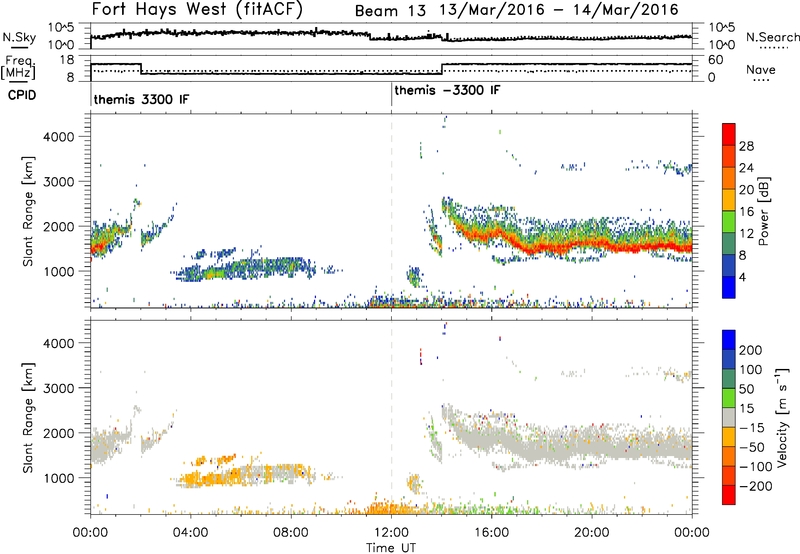Click the blue top of the velocity colorbar
The height and width of the screenshot is (554, 800).
coord(729,340)
